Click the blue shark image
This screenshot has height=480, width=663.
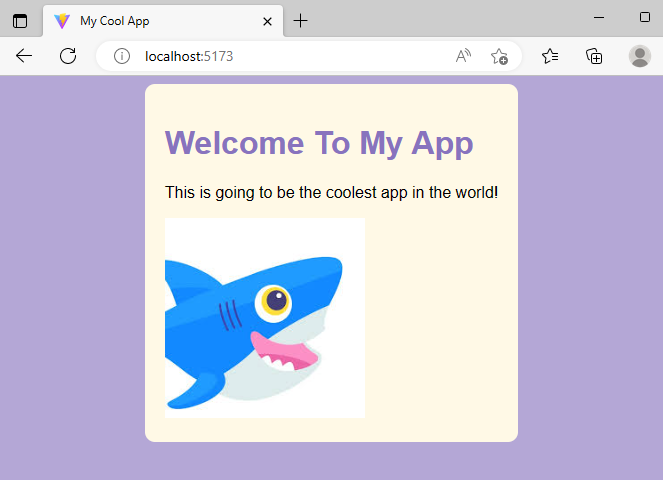(265, 318)
